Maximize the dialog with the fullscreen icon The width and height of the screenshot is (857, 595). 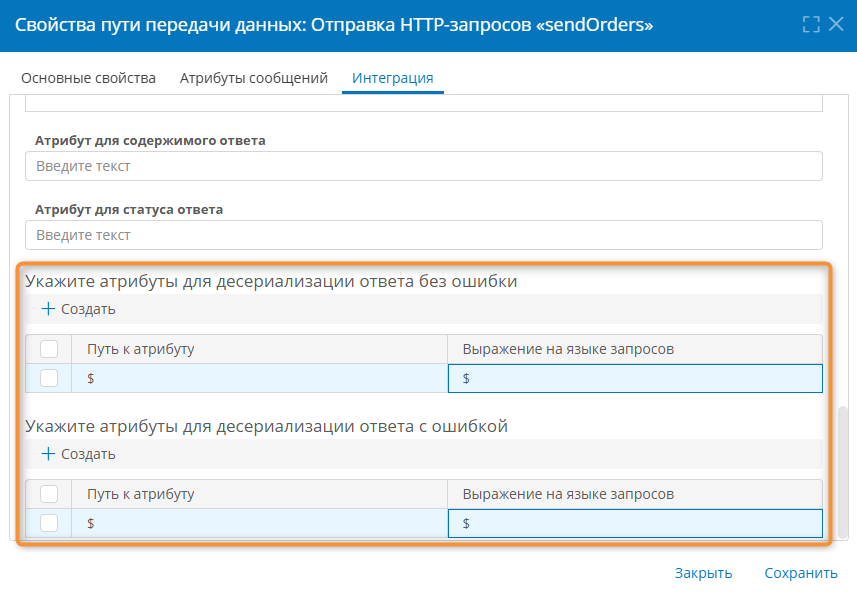811,24
